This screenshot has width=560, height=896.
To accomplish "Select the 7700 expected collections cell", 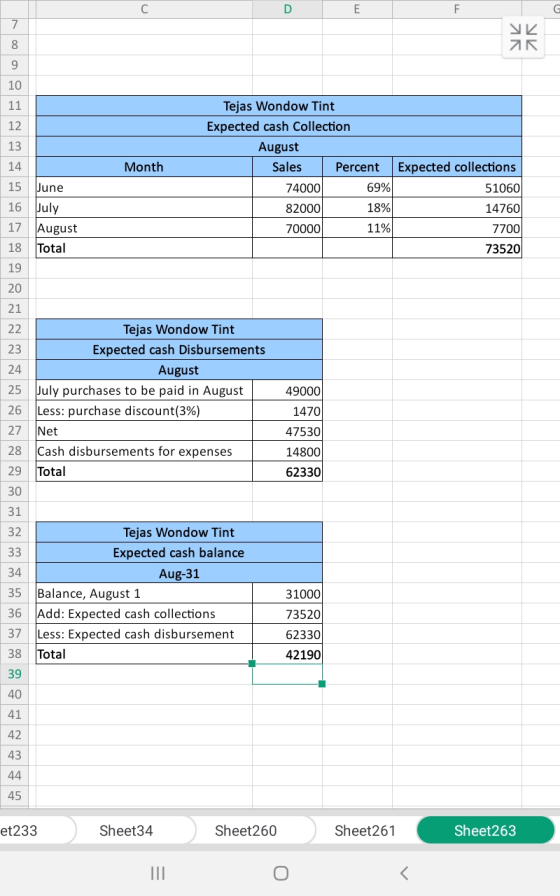I will (457, 228).
